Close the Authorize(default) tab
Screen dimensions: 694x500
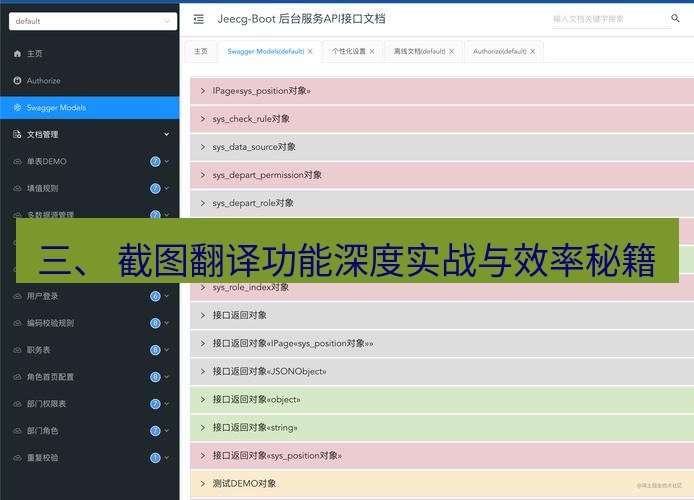[532, 51]
